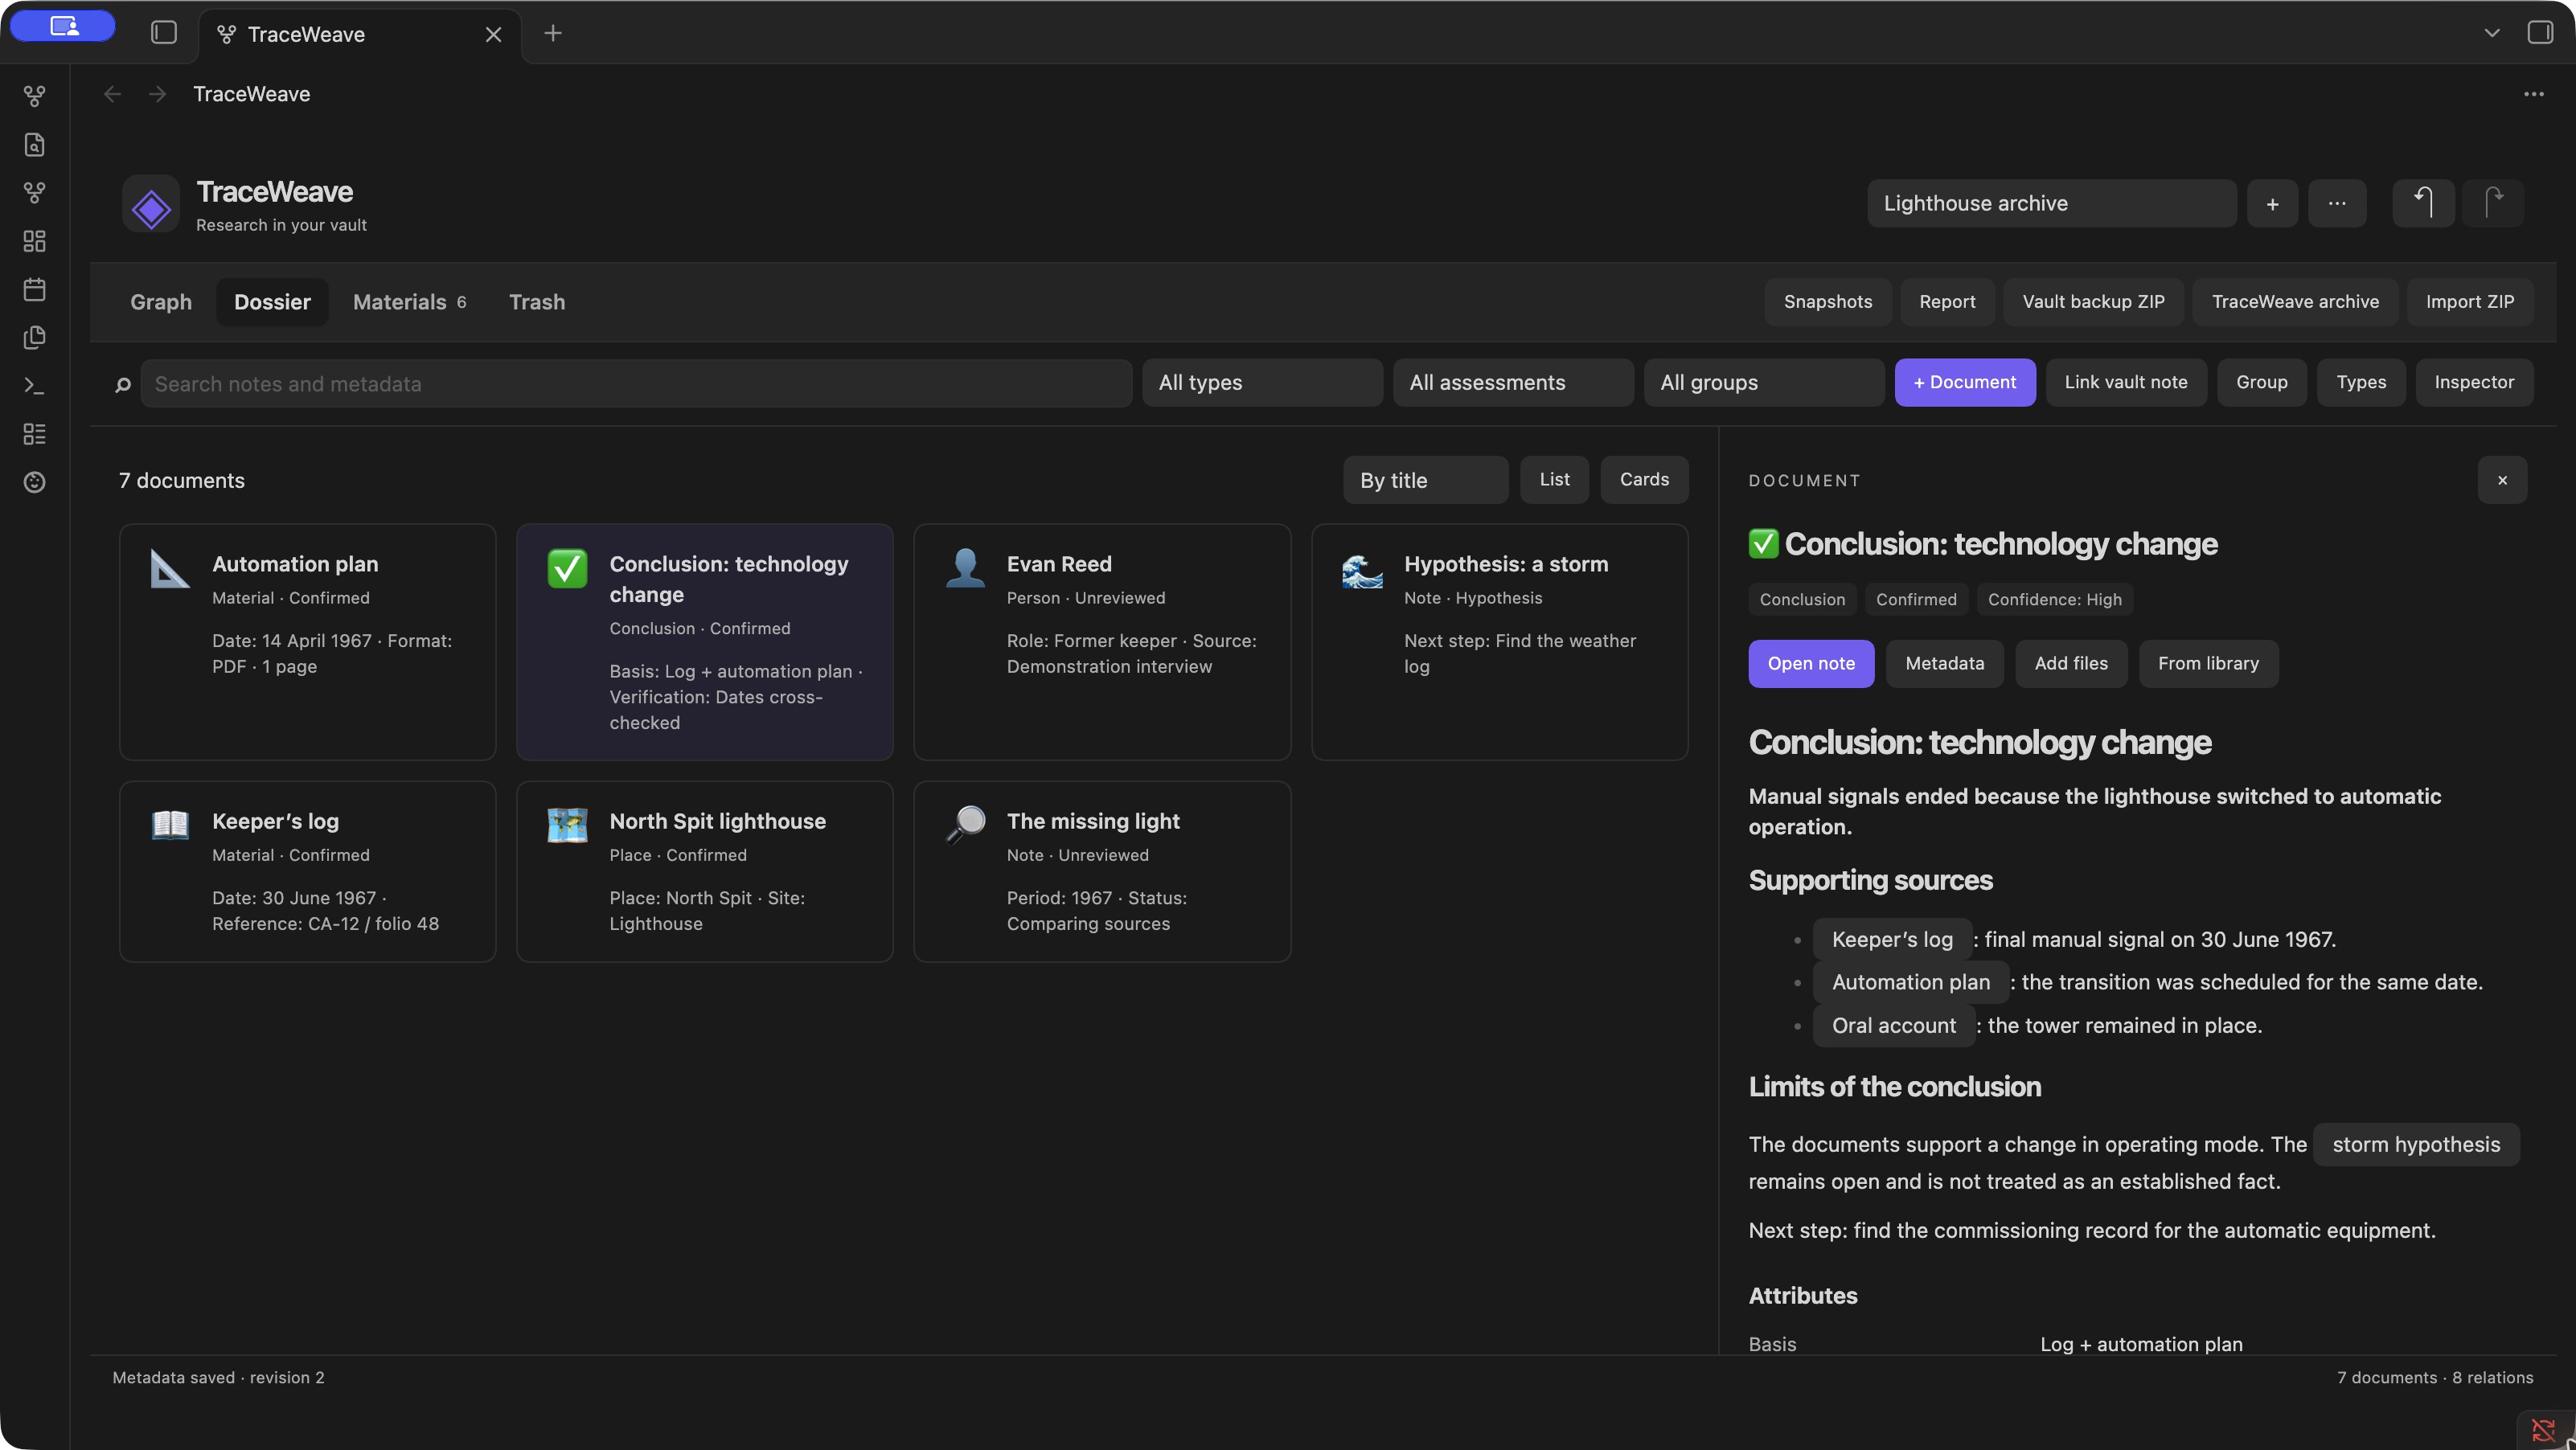Add a new project with plus button
Image resolution: width=2576 pixels, height=1450 pixels.
[2272, 204]
